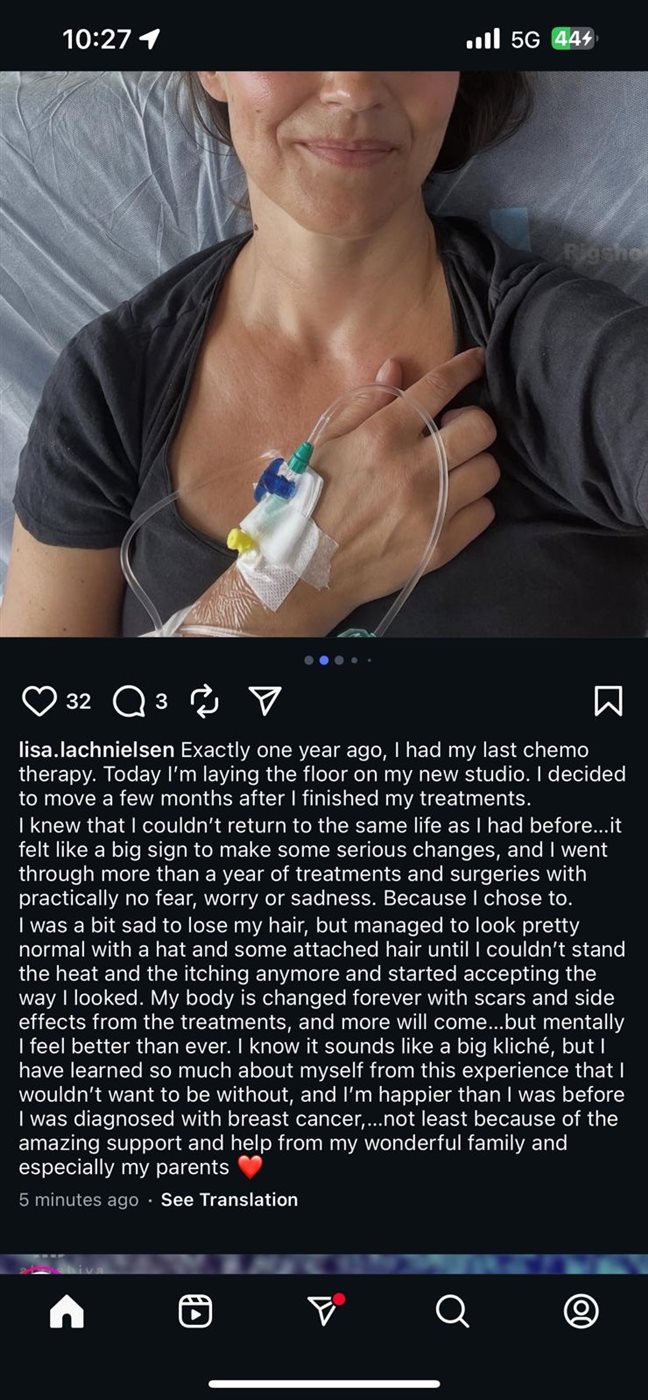Tap the cellular signal bars icon
Image resolution: width=648 pixels, height=1400 pixels.
483,39
